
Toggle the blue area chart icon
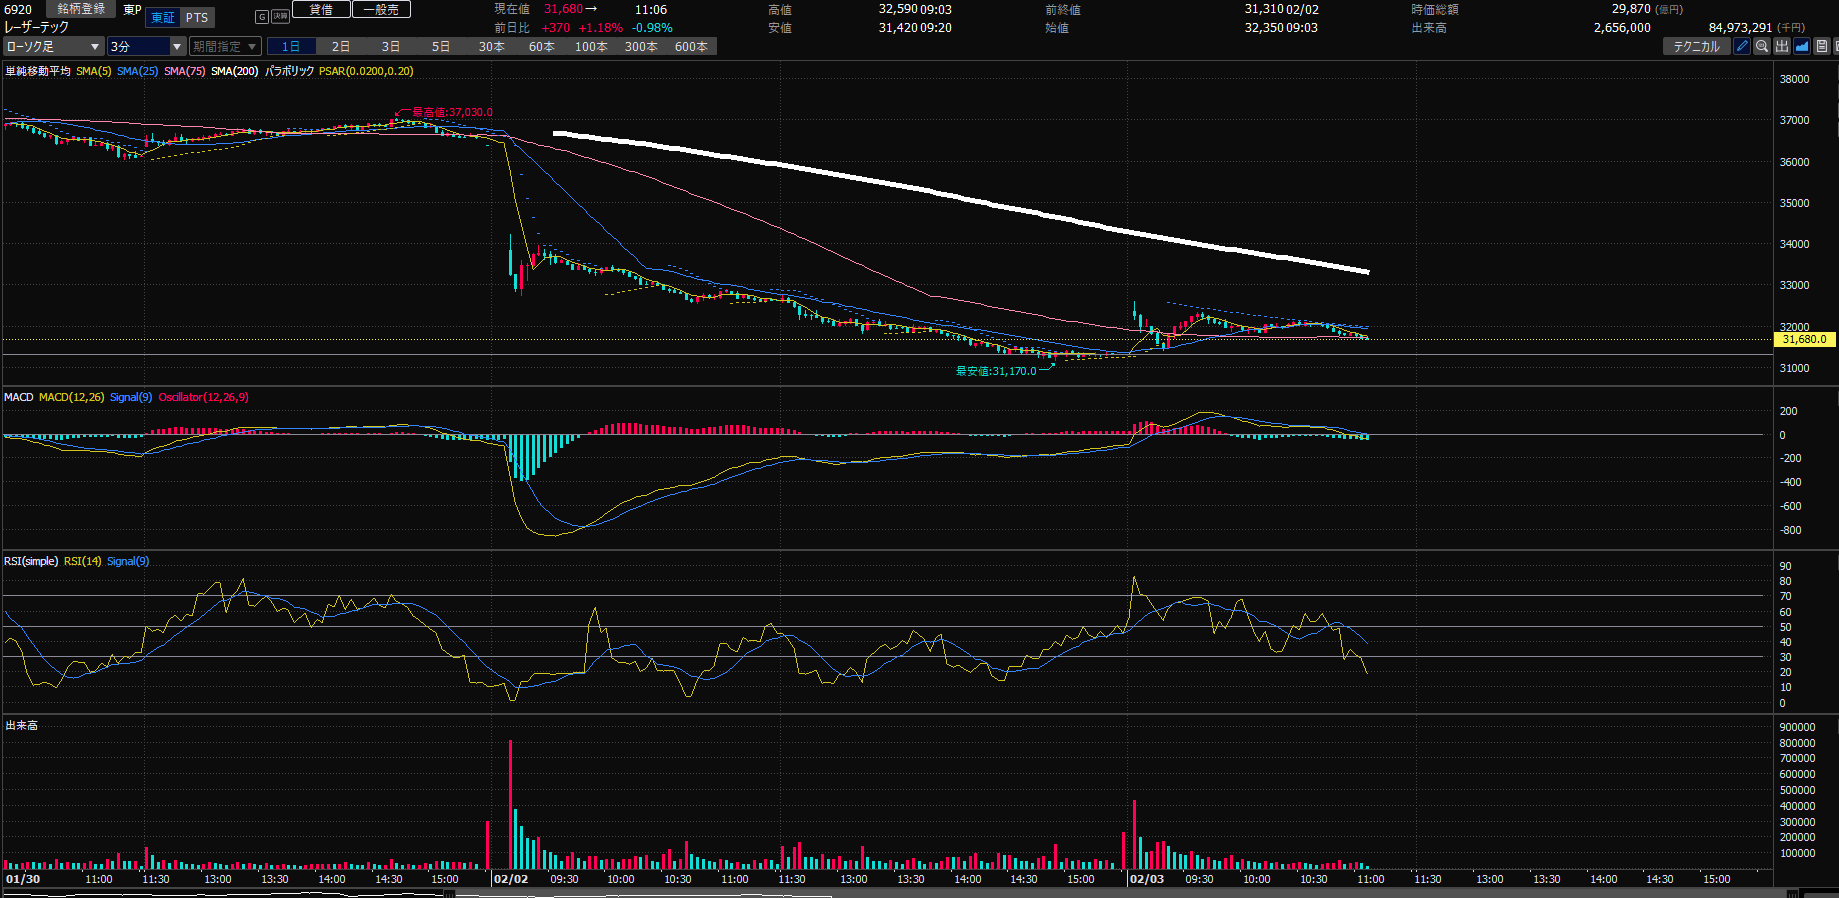coord(1802,46)
